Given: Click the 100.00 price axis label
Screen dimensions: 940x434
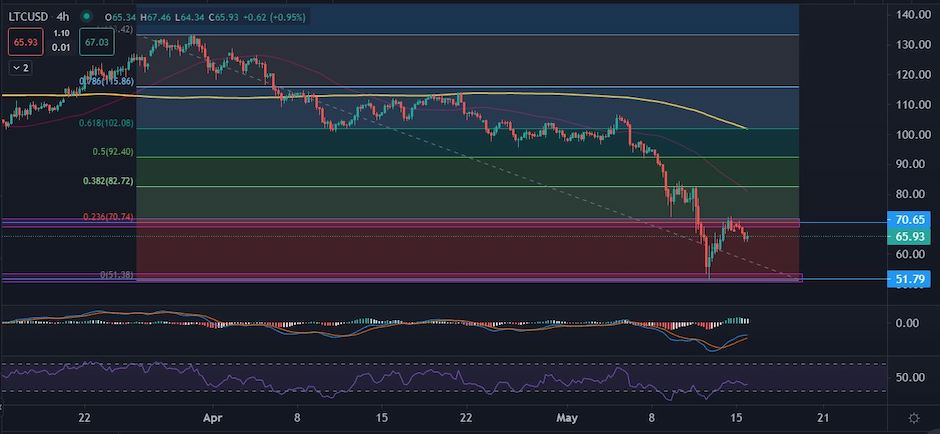Looking at the screenshot, I should tap(911, 134).
